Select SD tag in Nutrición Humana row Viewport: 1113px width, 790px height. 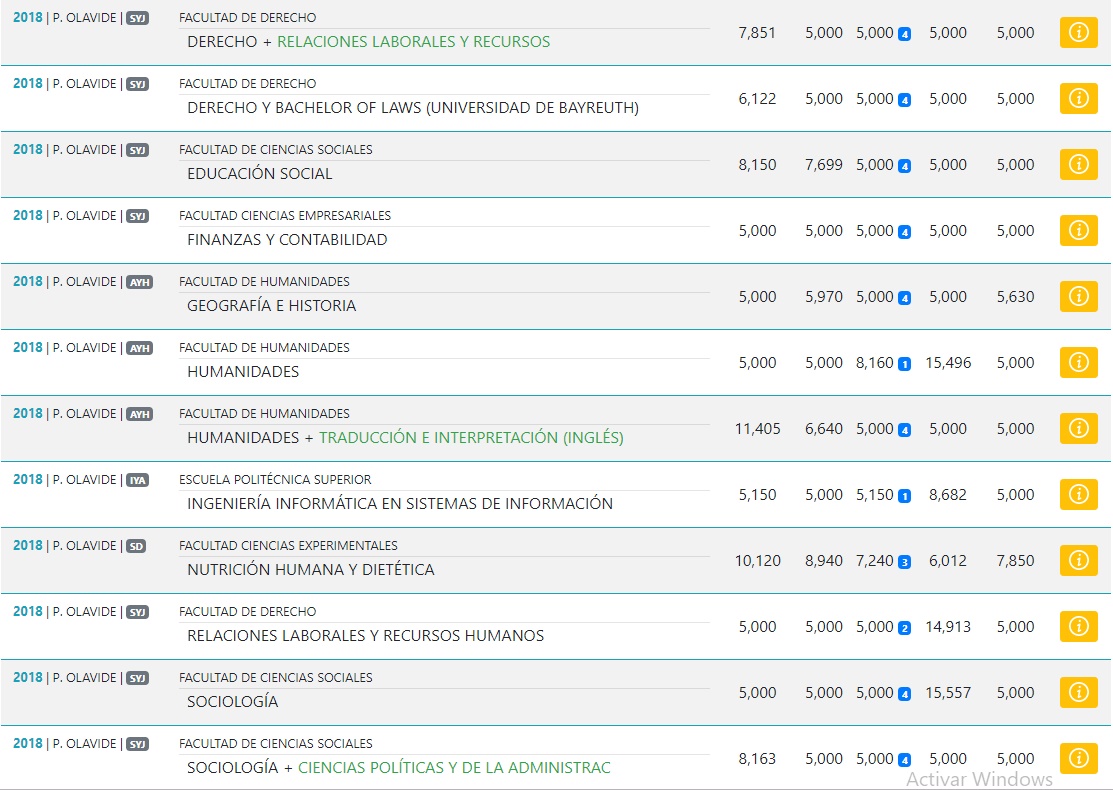pos(136,546)
